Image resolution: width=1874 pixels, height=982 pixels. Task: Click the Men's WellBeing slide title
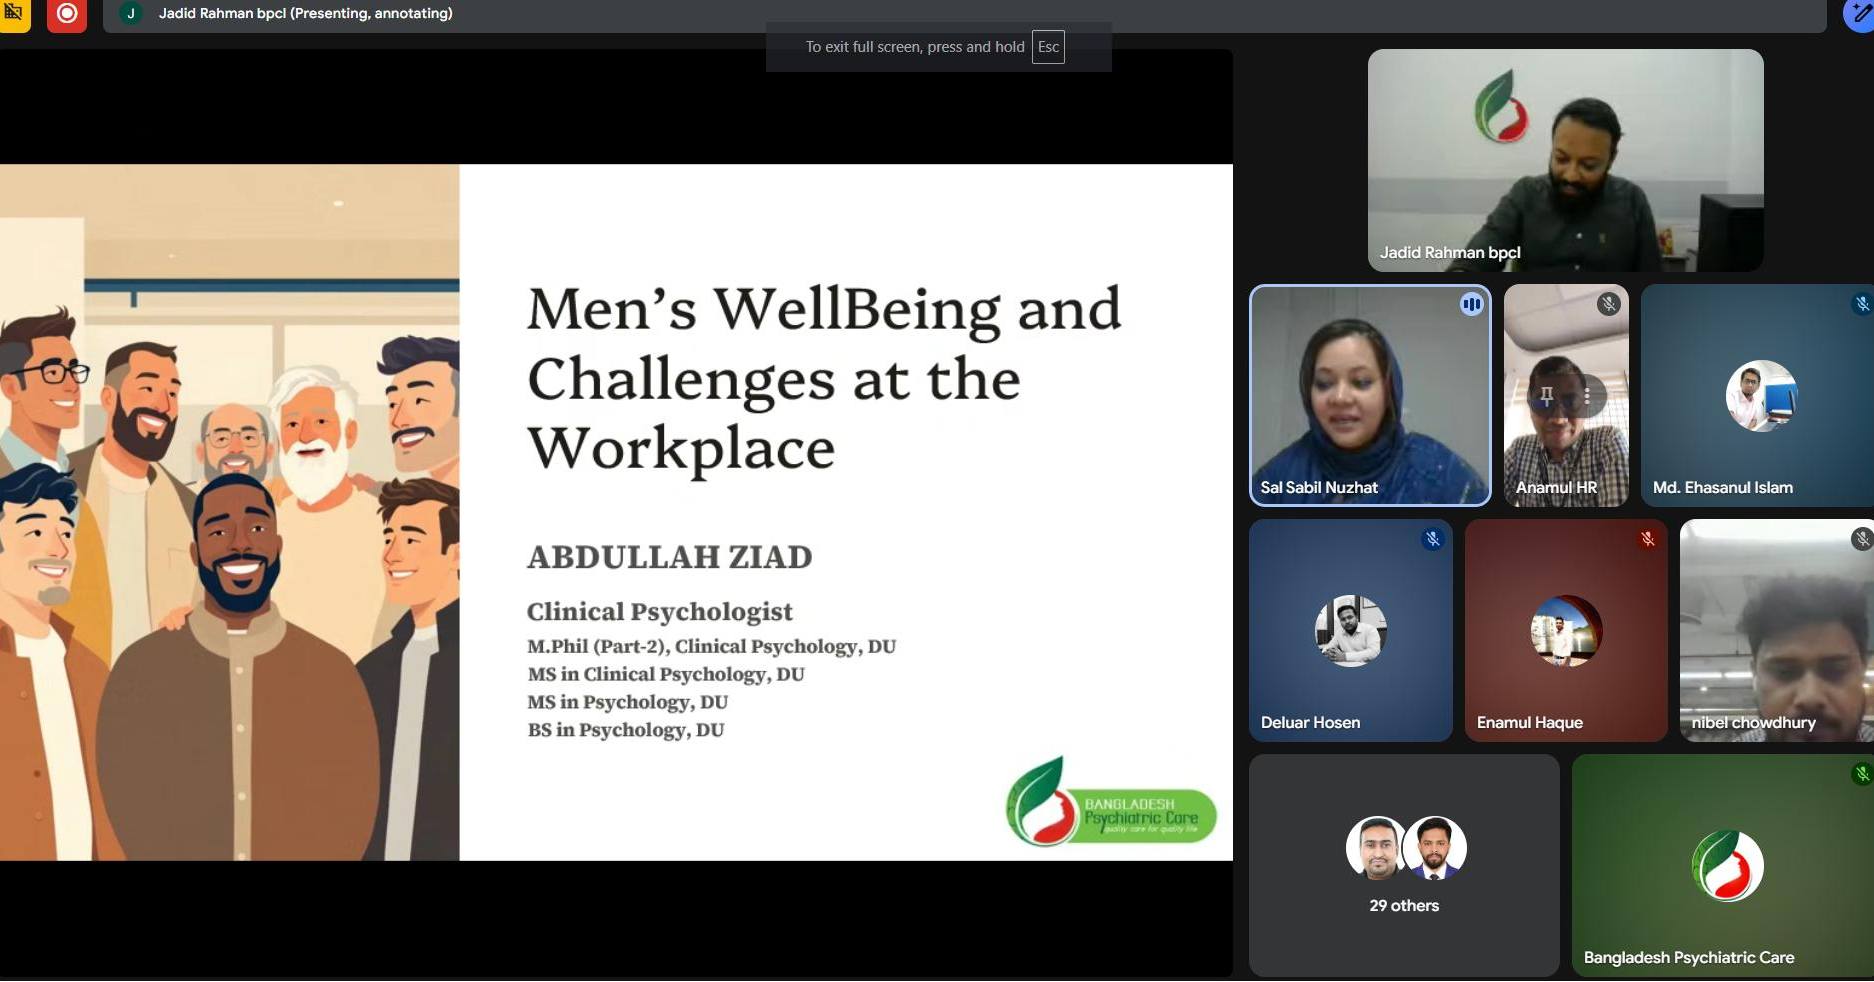823,377
